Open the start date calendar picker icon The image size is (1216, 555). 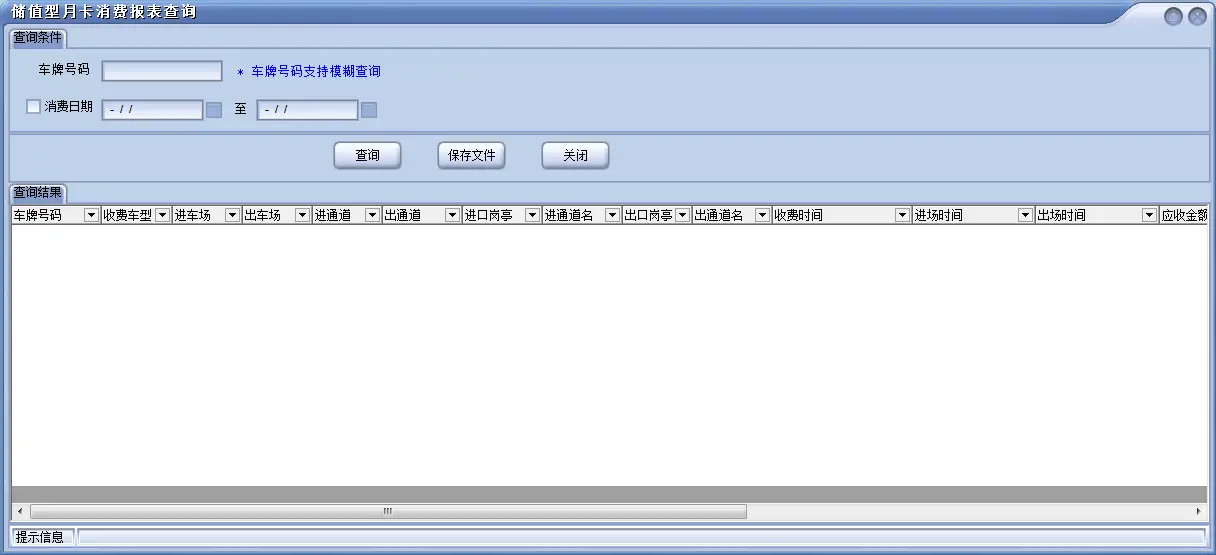[214, 110]
